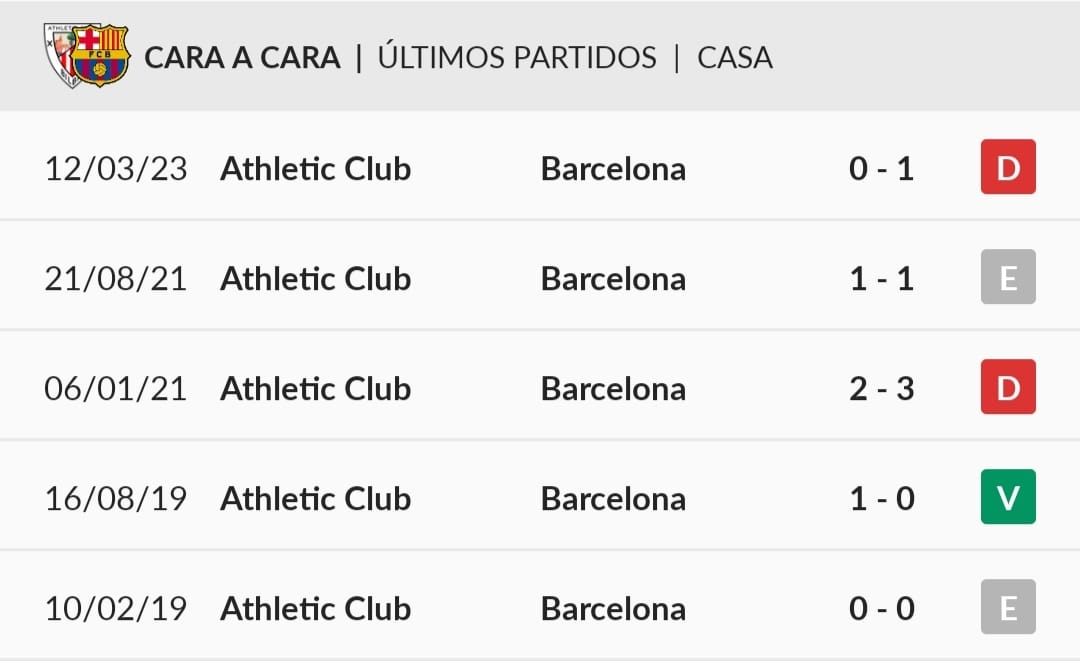This screenshot has width=1080, height=661.
Task: Open the 0 - 1 score result
Action: [882, 169]
